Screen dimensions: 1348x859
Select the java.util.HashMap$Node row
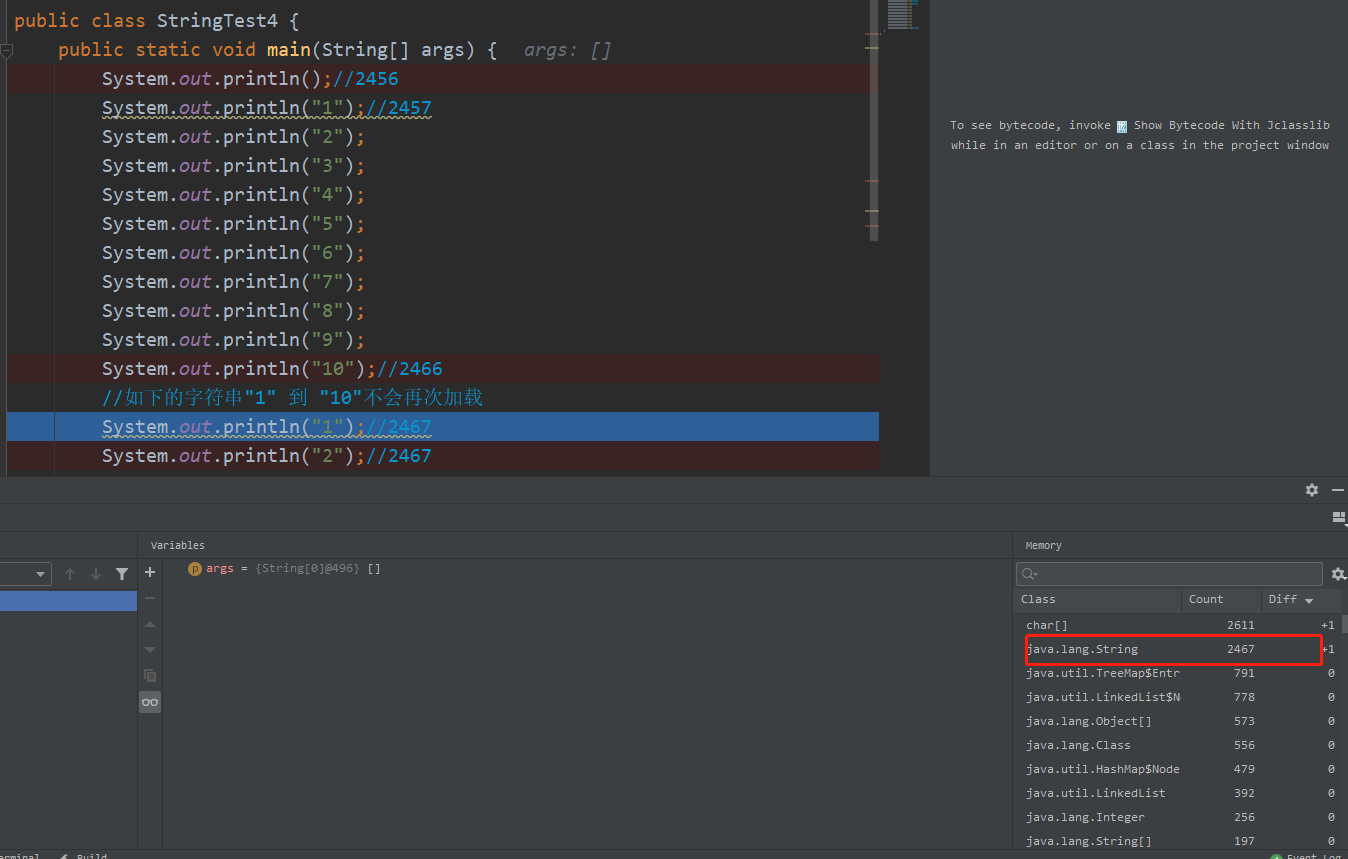pos(1177,769)
